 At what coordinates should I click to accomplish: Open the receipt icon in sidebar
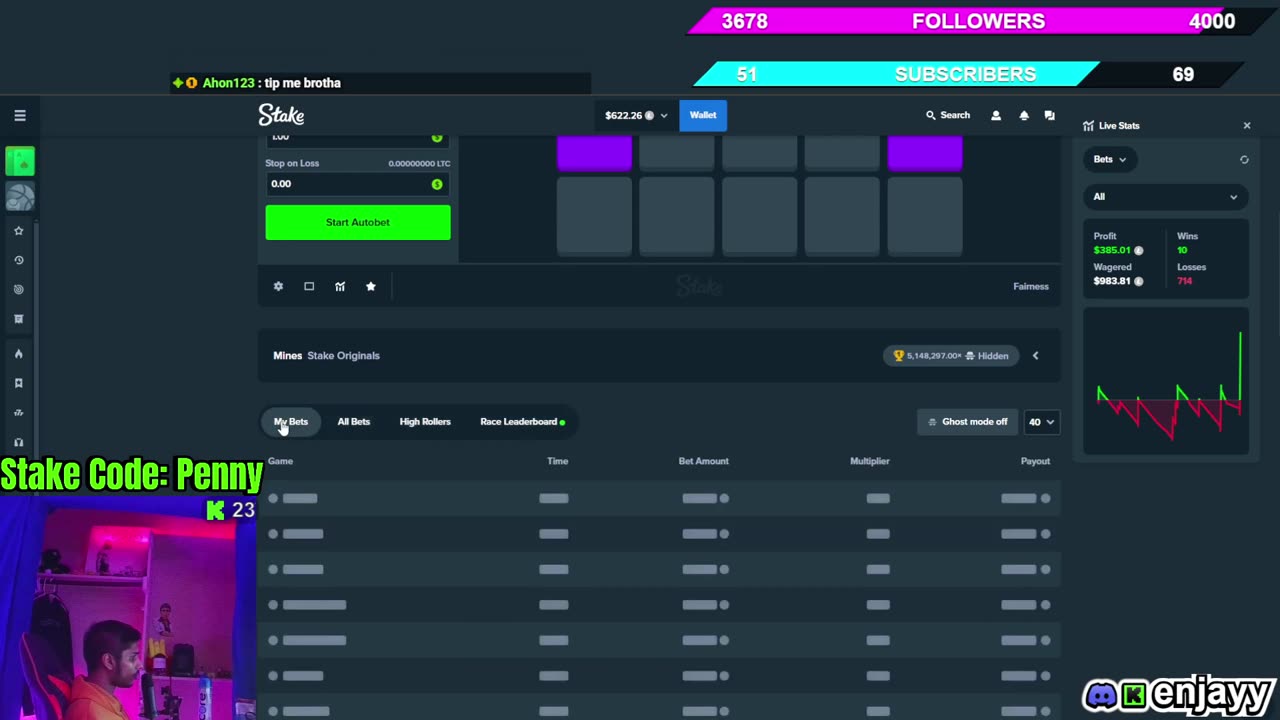(18, 319)
